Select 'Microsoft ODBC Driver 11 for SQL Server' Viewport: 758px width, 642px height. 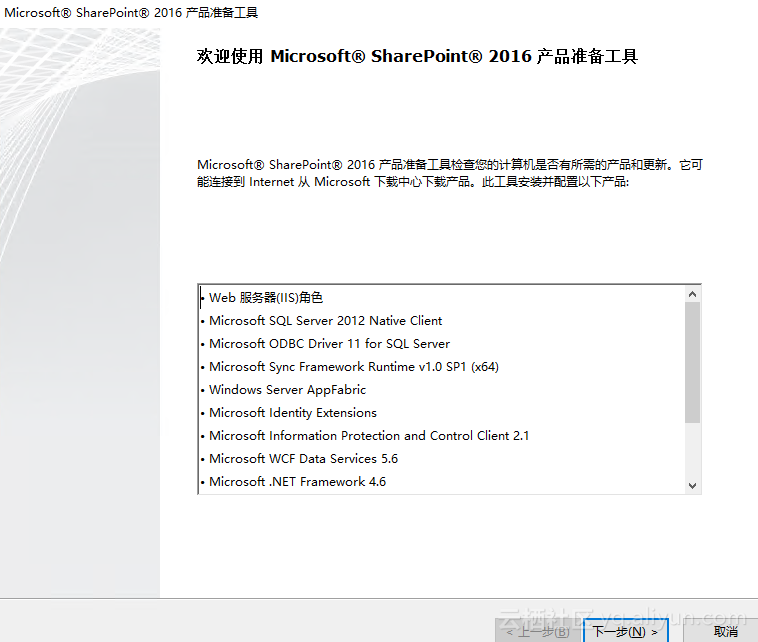click(329, 344)
